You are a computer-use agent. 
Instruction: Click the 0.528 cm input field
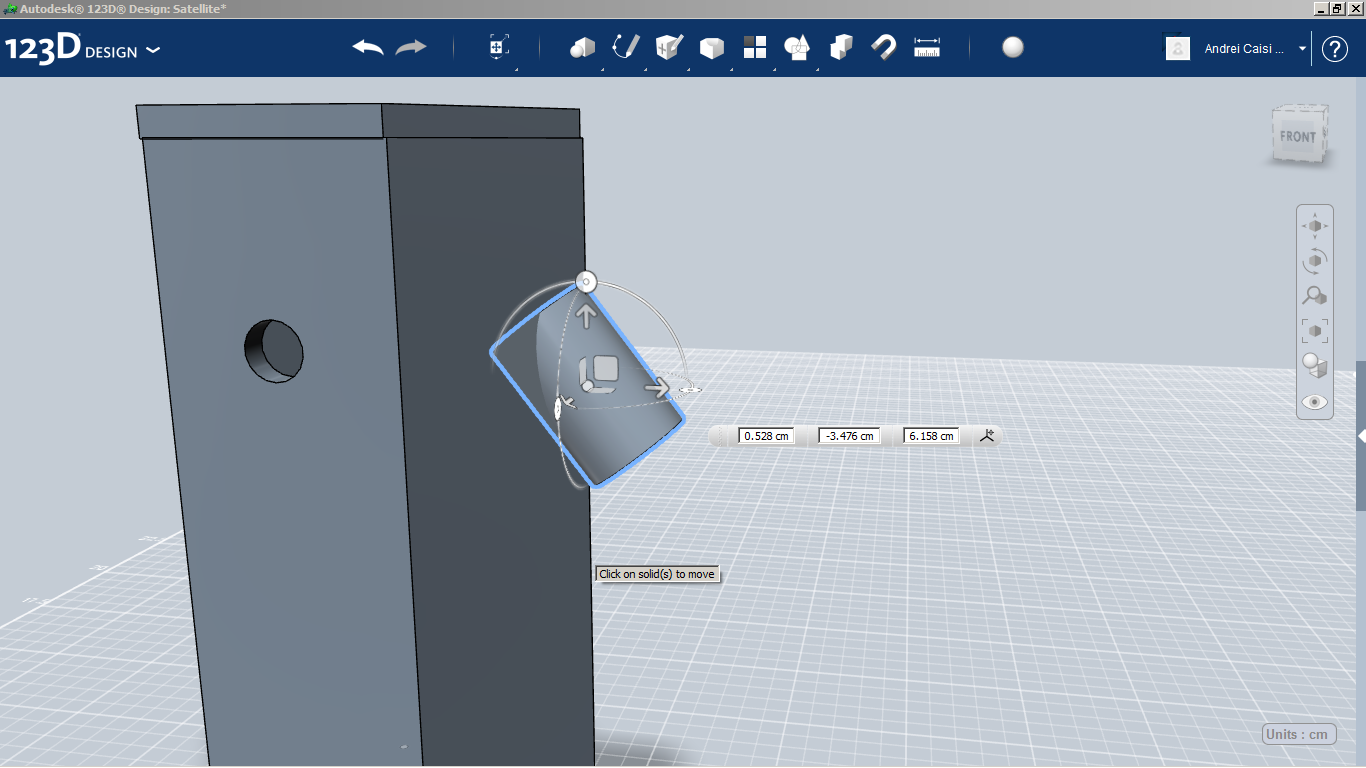(x=766, y=436)
